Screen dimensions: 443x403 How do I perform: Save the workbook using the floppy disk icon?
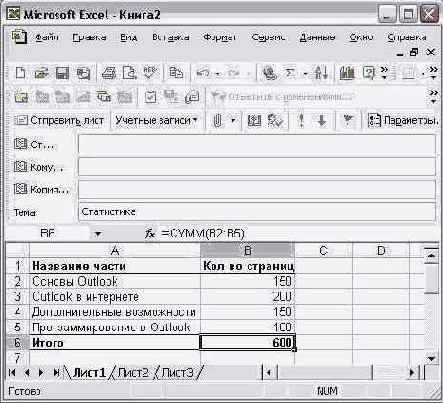tap(62, 73)
